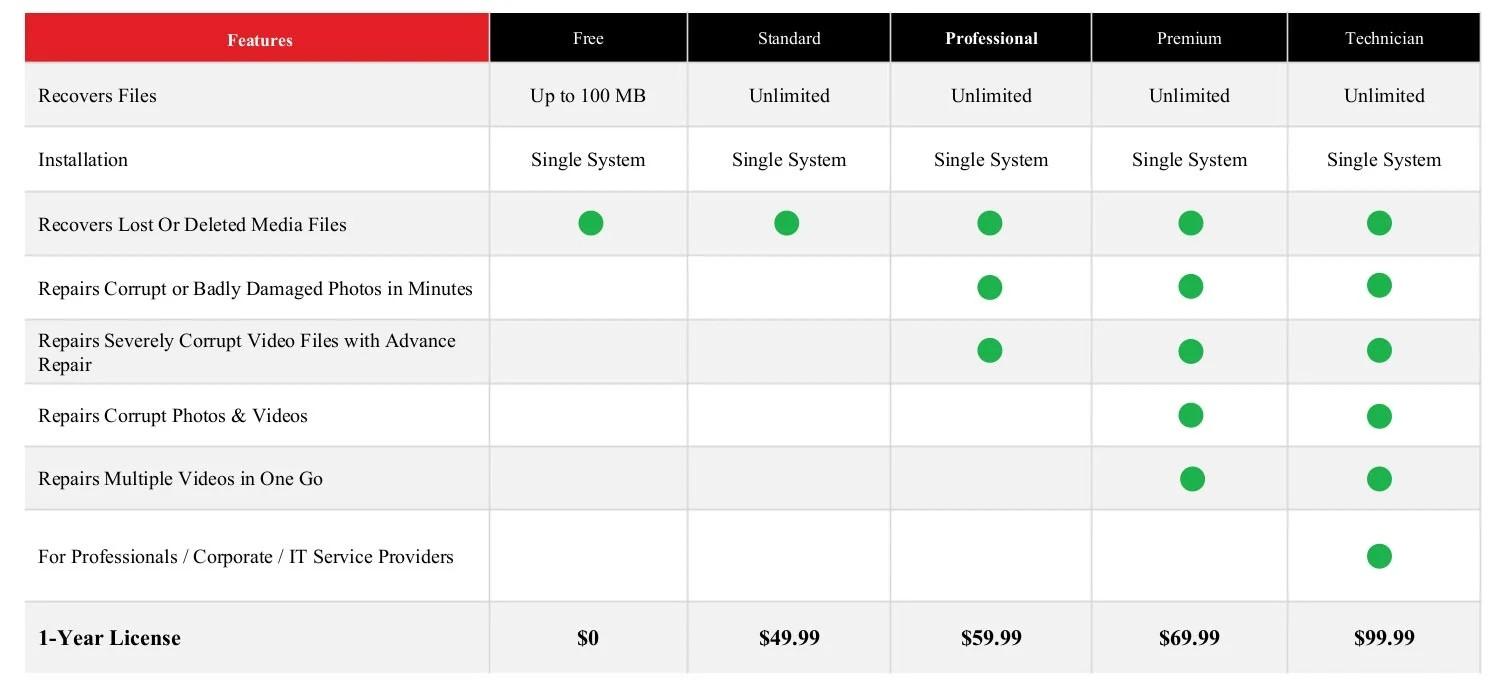Click Standard's green dot for Recovers Lost Media
Screen dimensions: 1502x700
786,223
